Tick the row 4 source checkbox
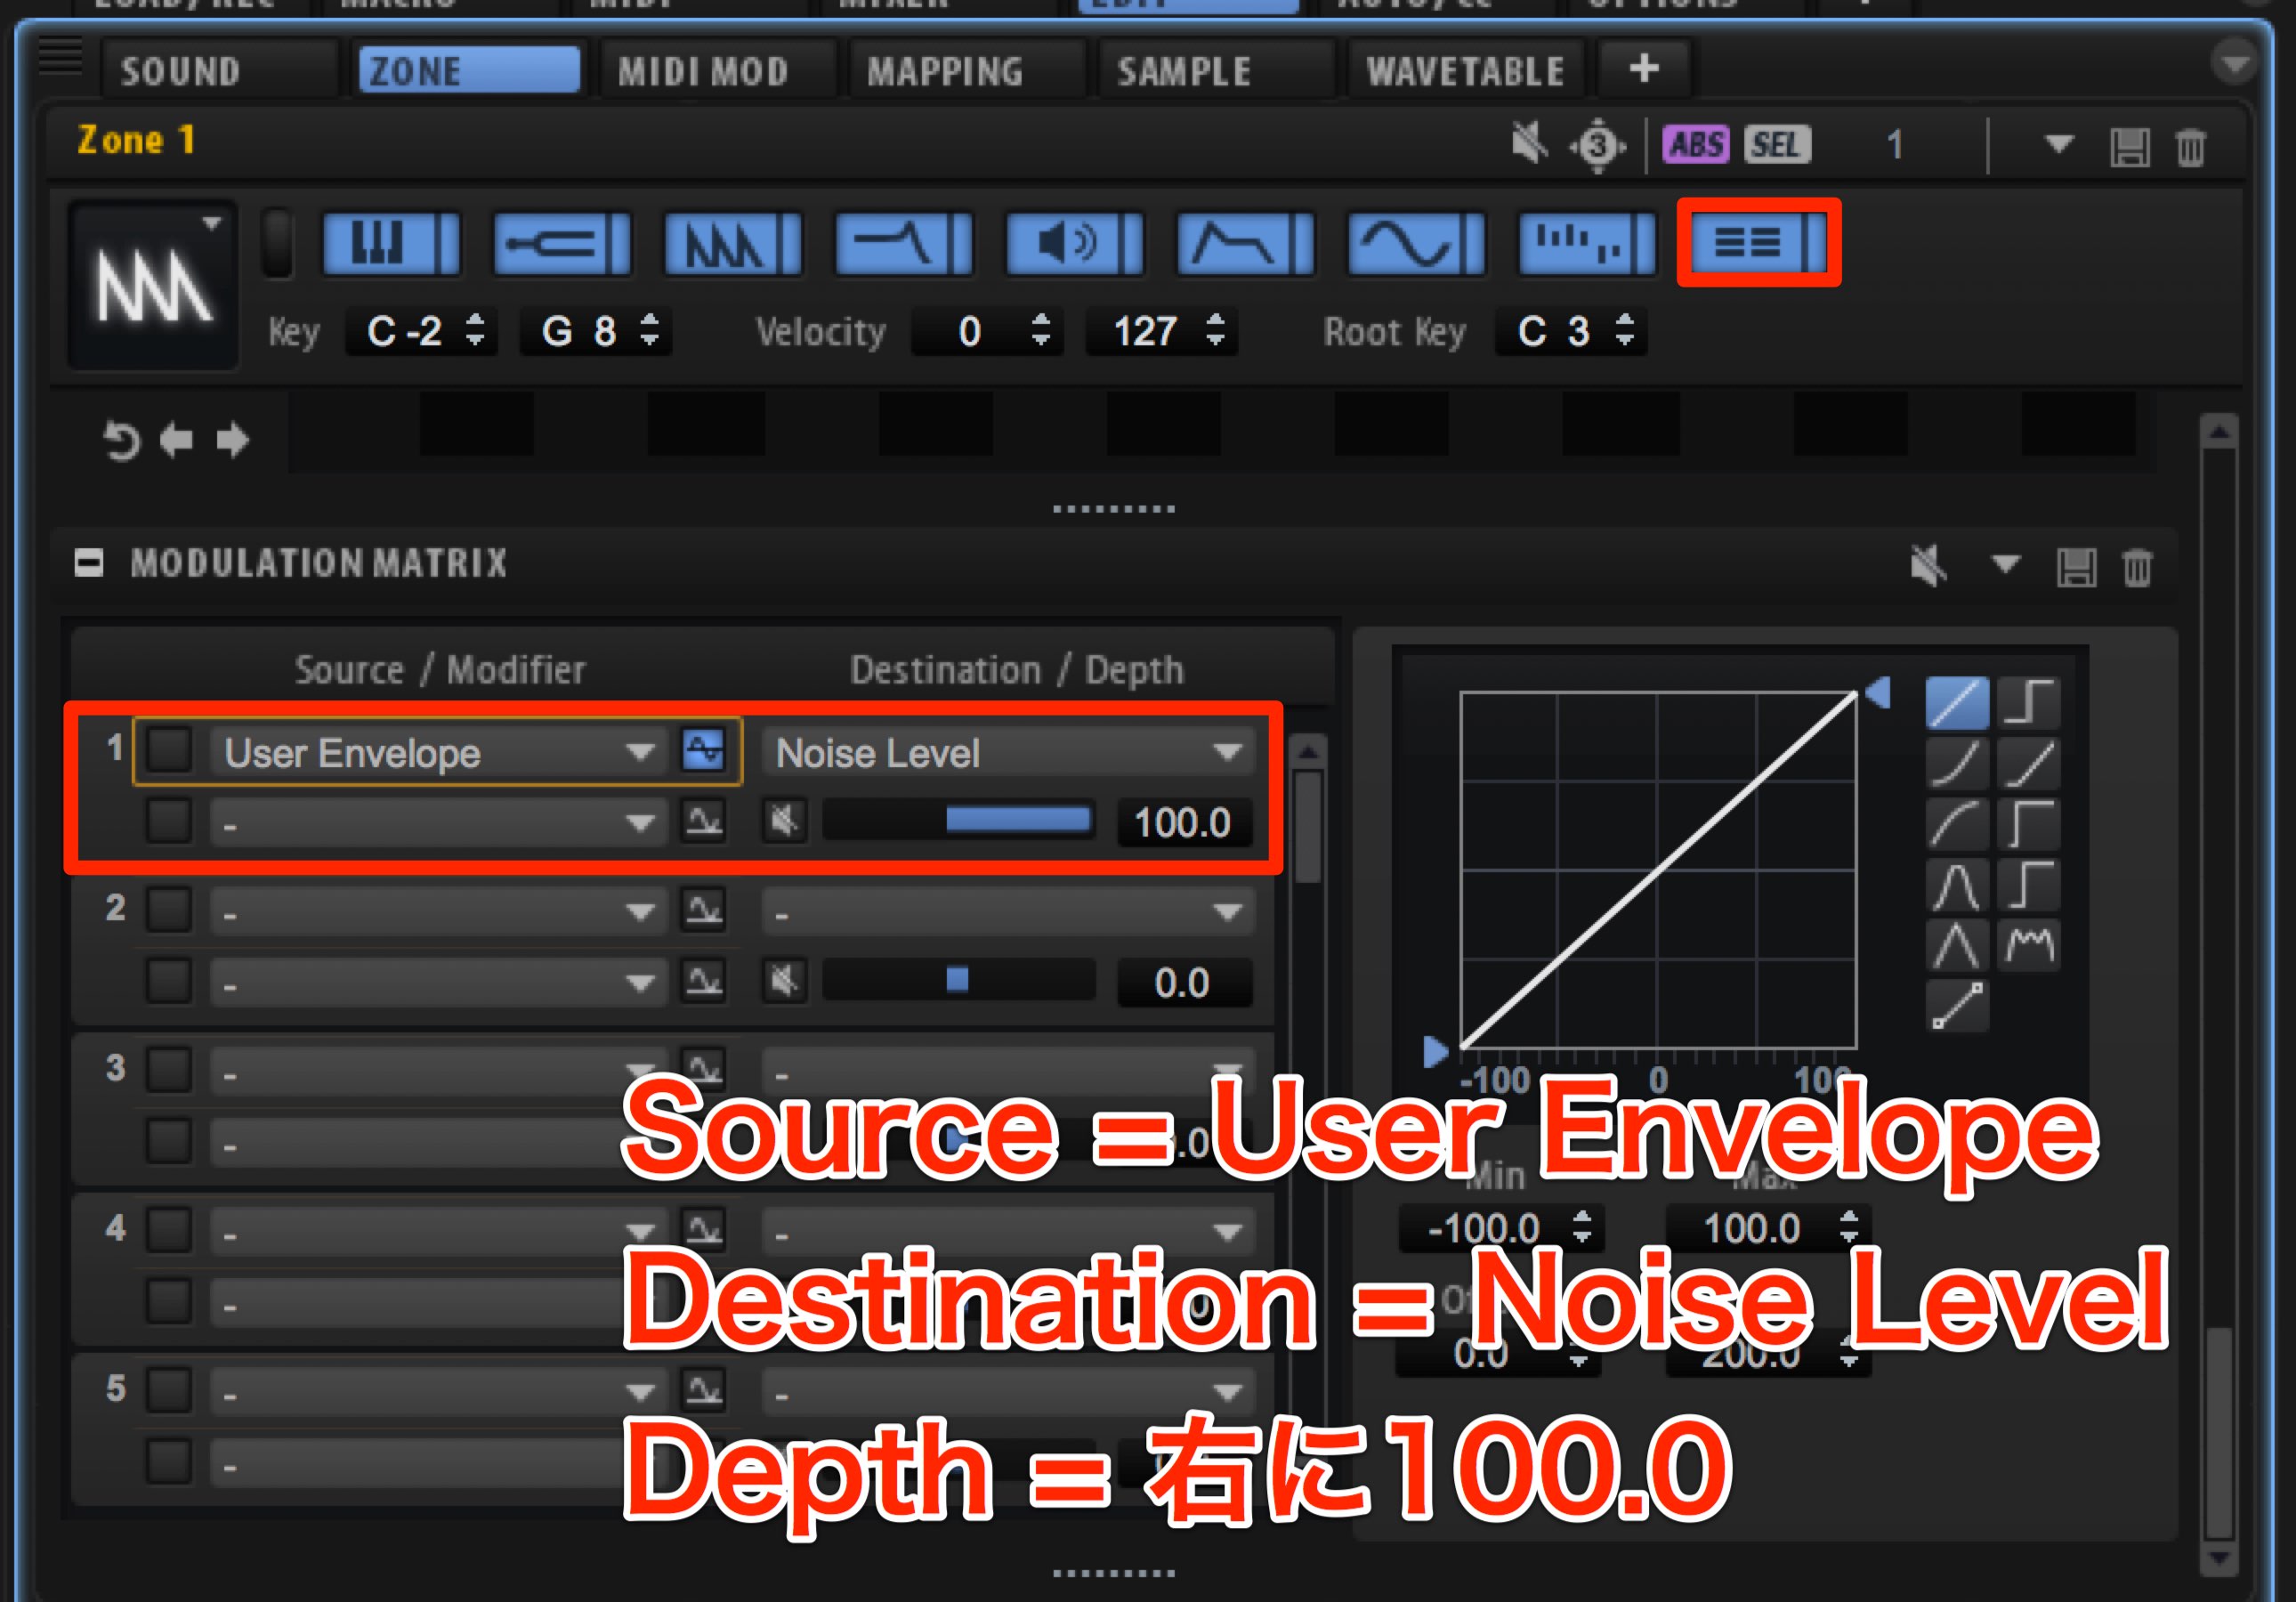 coord(169,1228)
